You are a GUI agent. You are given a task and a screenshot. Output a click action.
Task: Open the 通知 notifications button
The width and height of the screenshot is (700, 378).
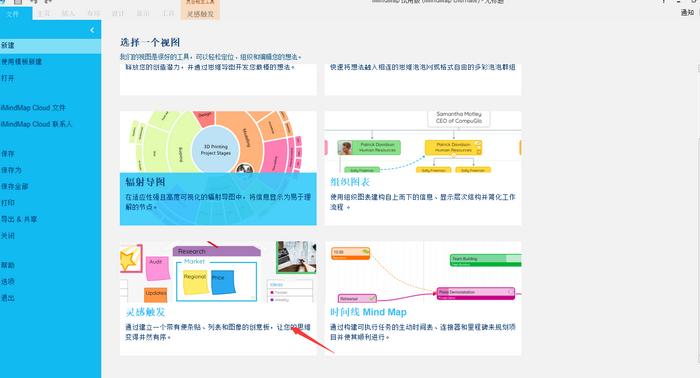[x=687, y=12]
